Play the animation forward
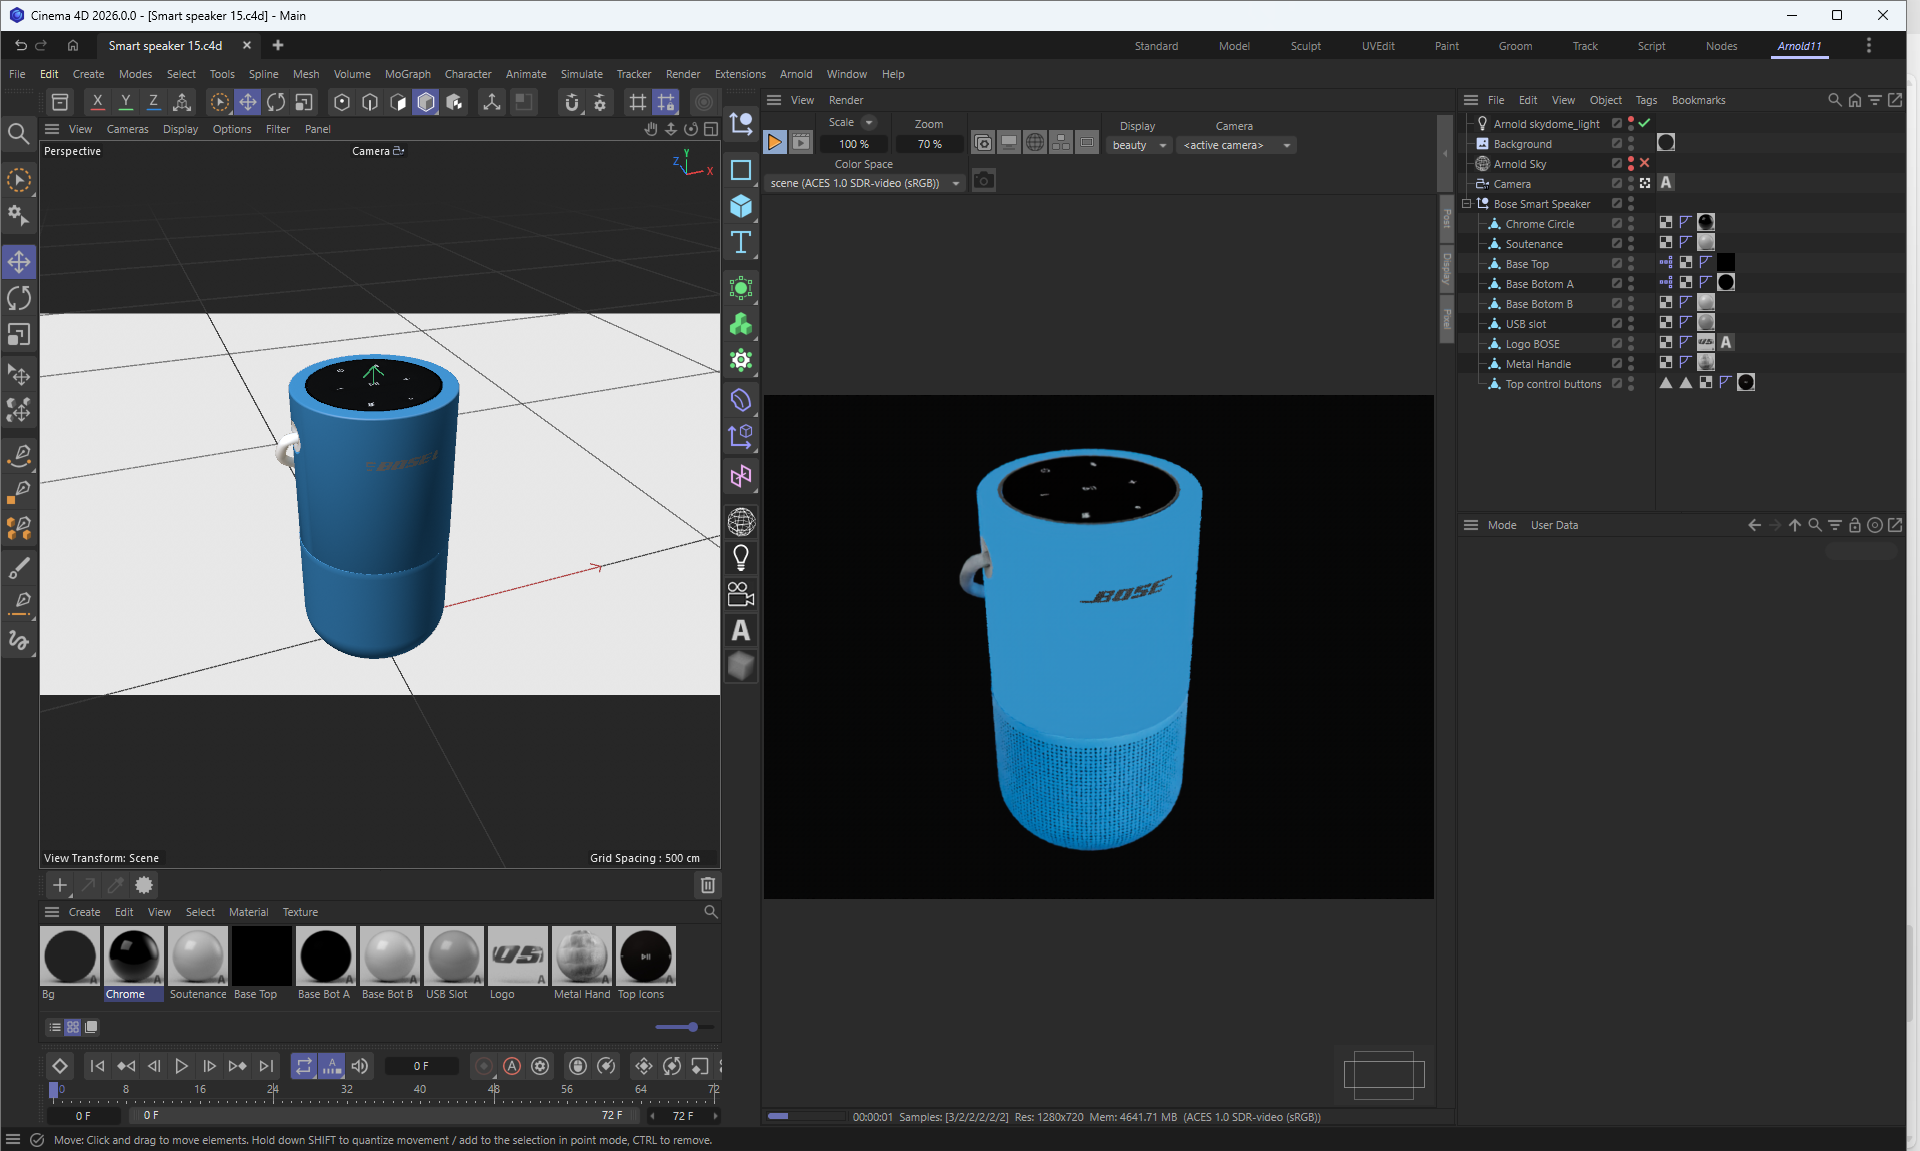This screenshot has height=1151, width=1920. click(x=181, y=1066)
